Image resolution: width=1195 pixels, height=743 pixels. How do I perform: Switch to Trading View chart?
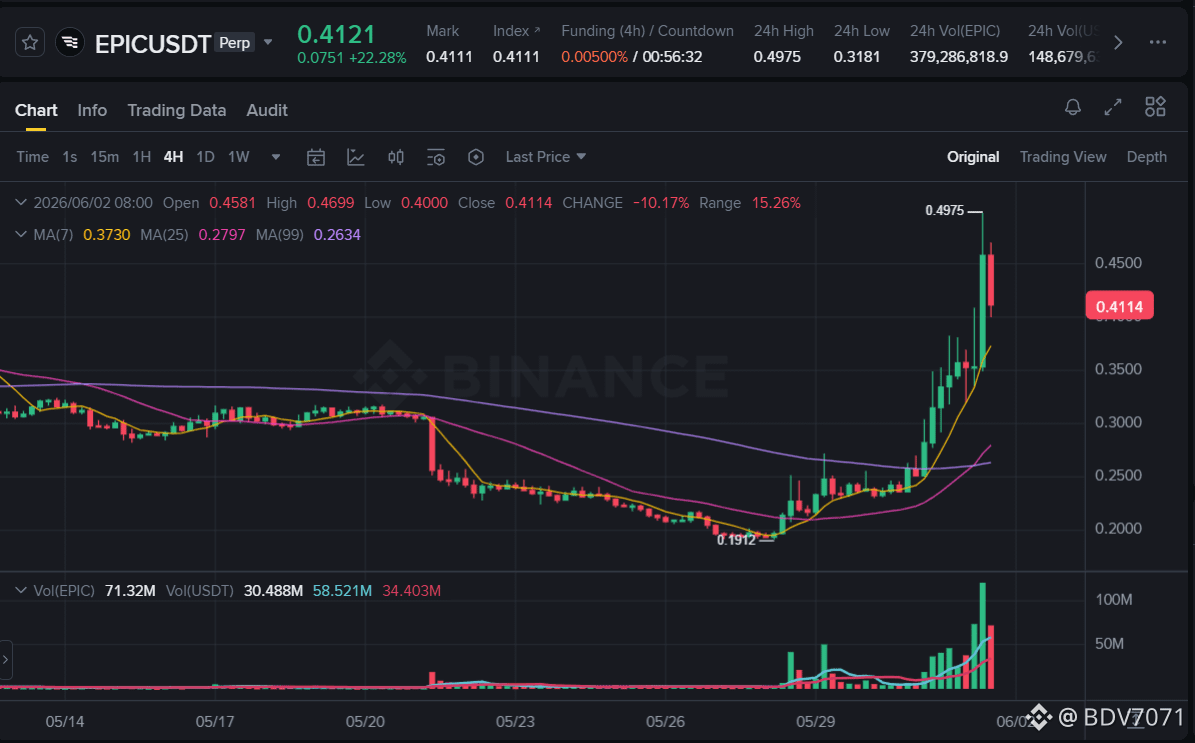pos(1062,157)
